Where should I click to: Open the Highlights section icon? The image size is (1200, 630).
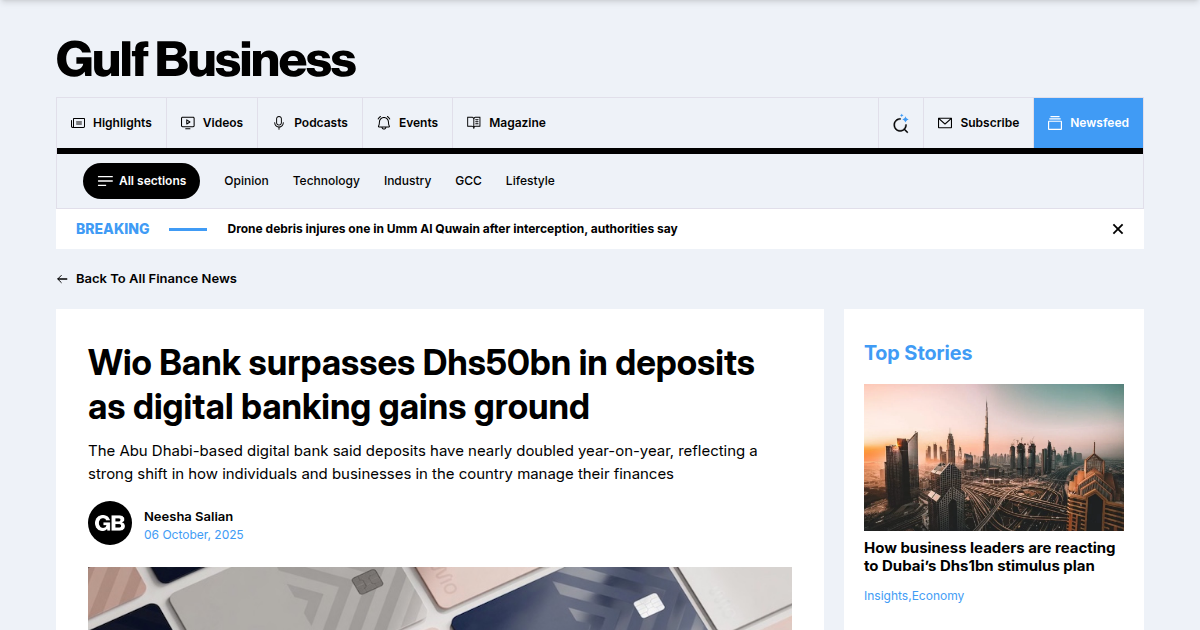(x=77, y=122)
